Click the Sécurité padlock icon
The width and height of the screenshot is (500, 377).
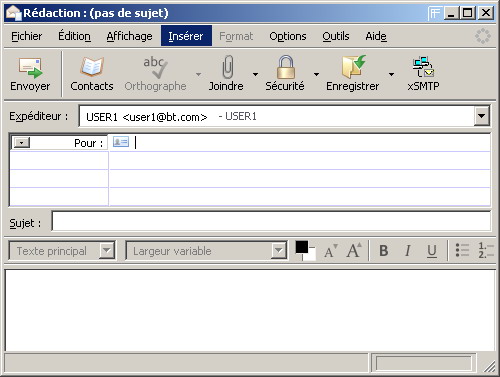[286, 67]
